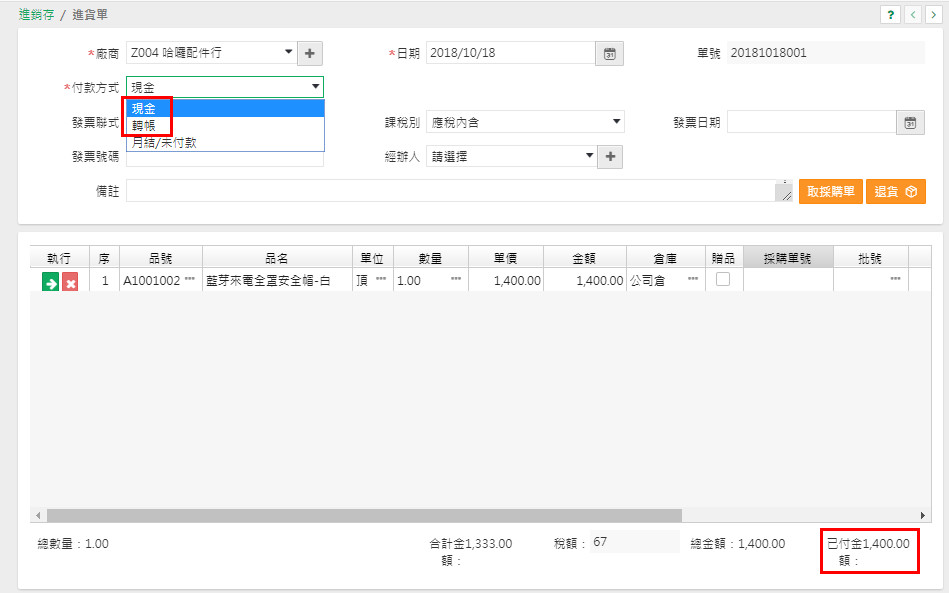Expand the 廠商 dropdown
This screenshot has height=593, width=949.
289,53
